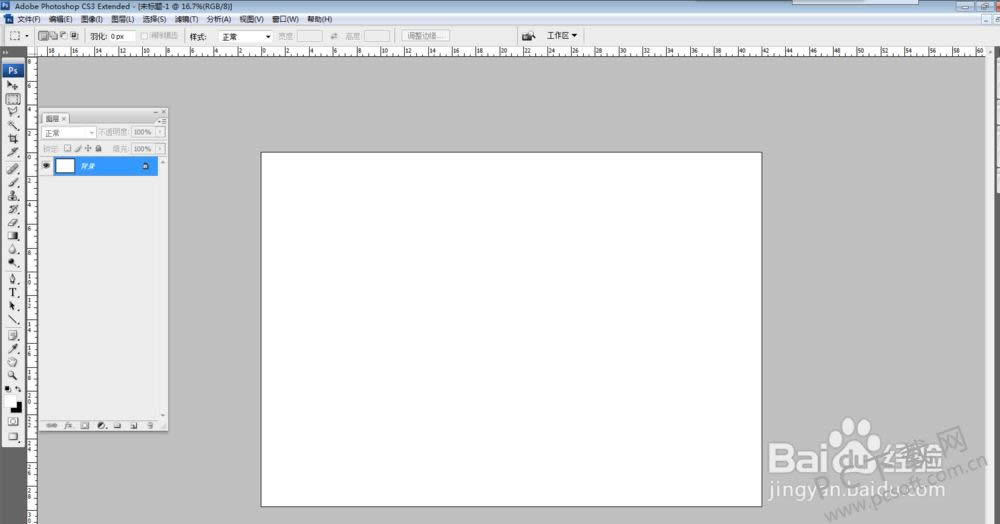Select the Move tool
The image size is (1000, 524).
click(x=13, y=86)
